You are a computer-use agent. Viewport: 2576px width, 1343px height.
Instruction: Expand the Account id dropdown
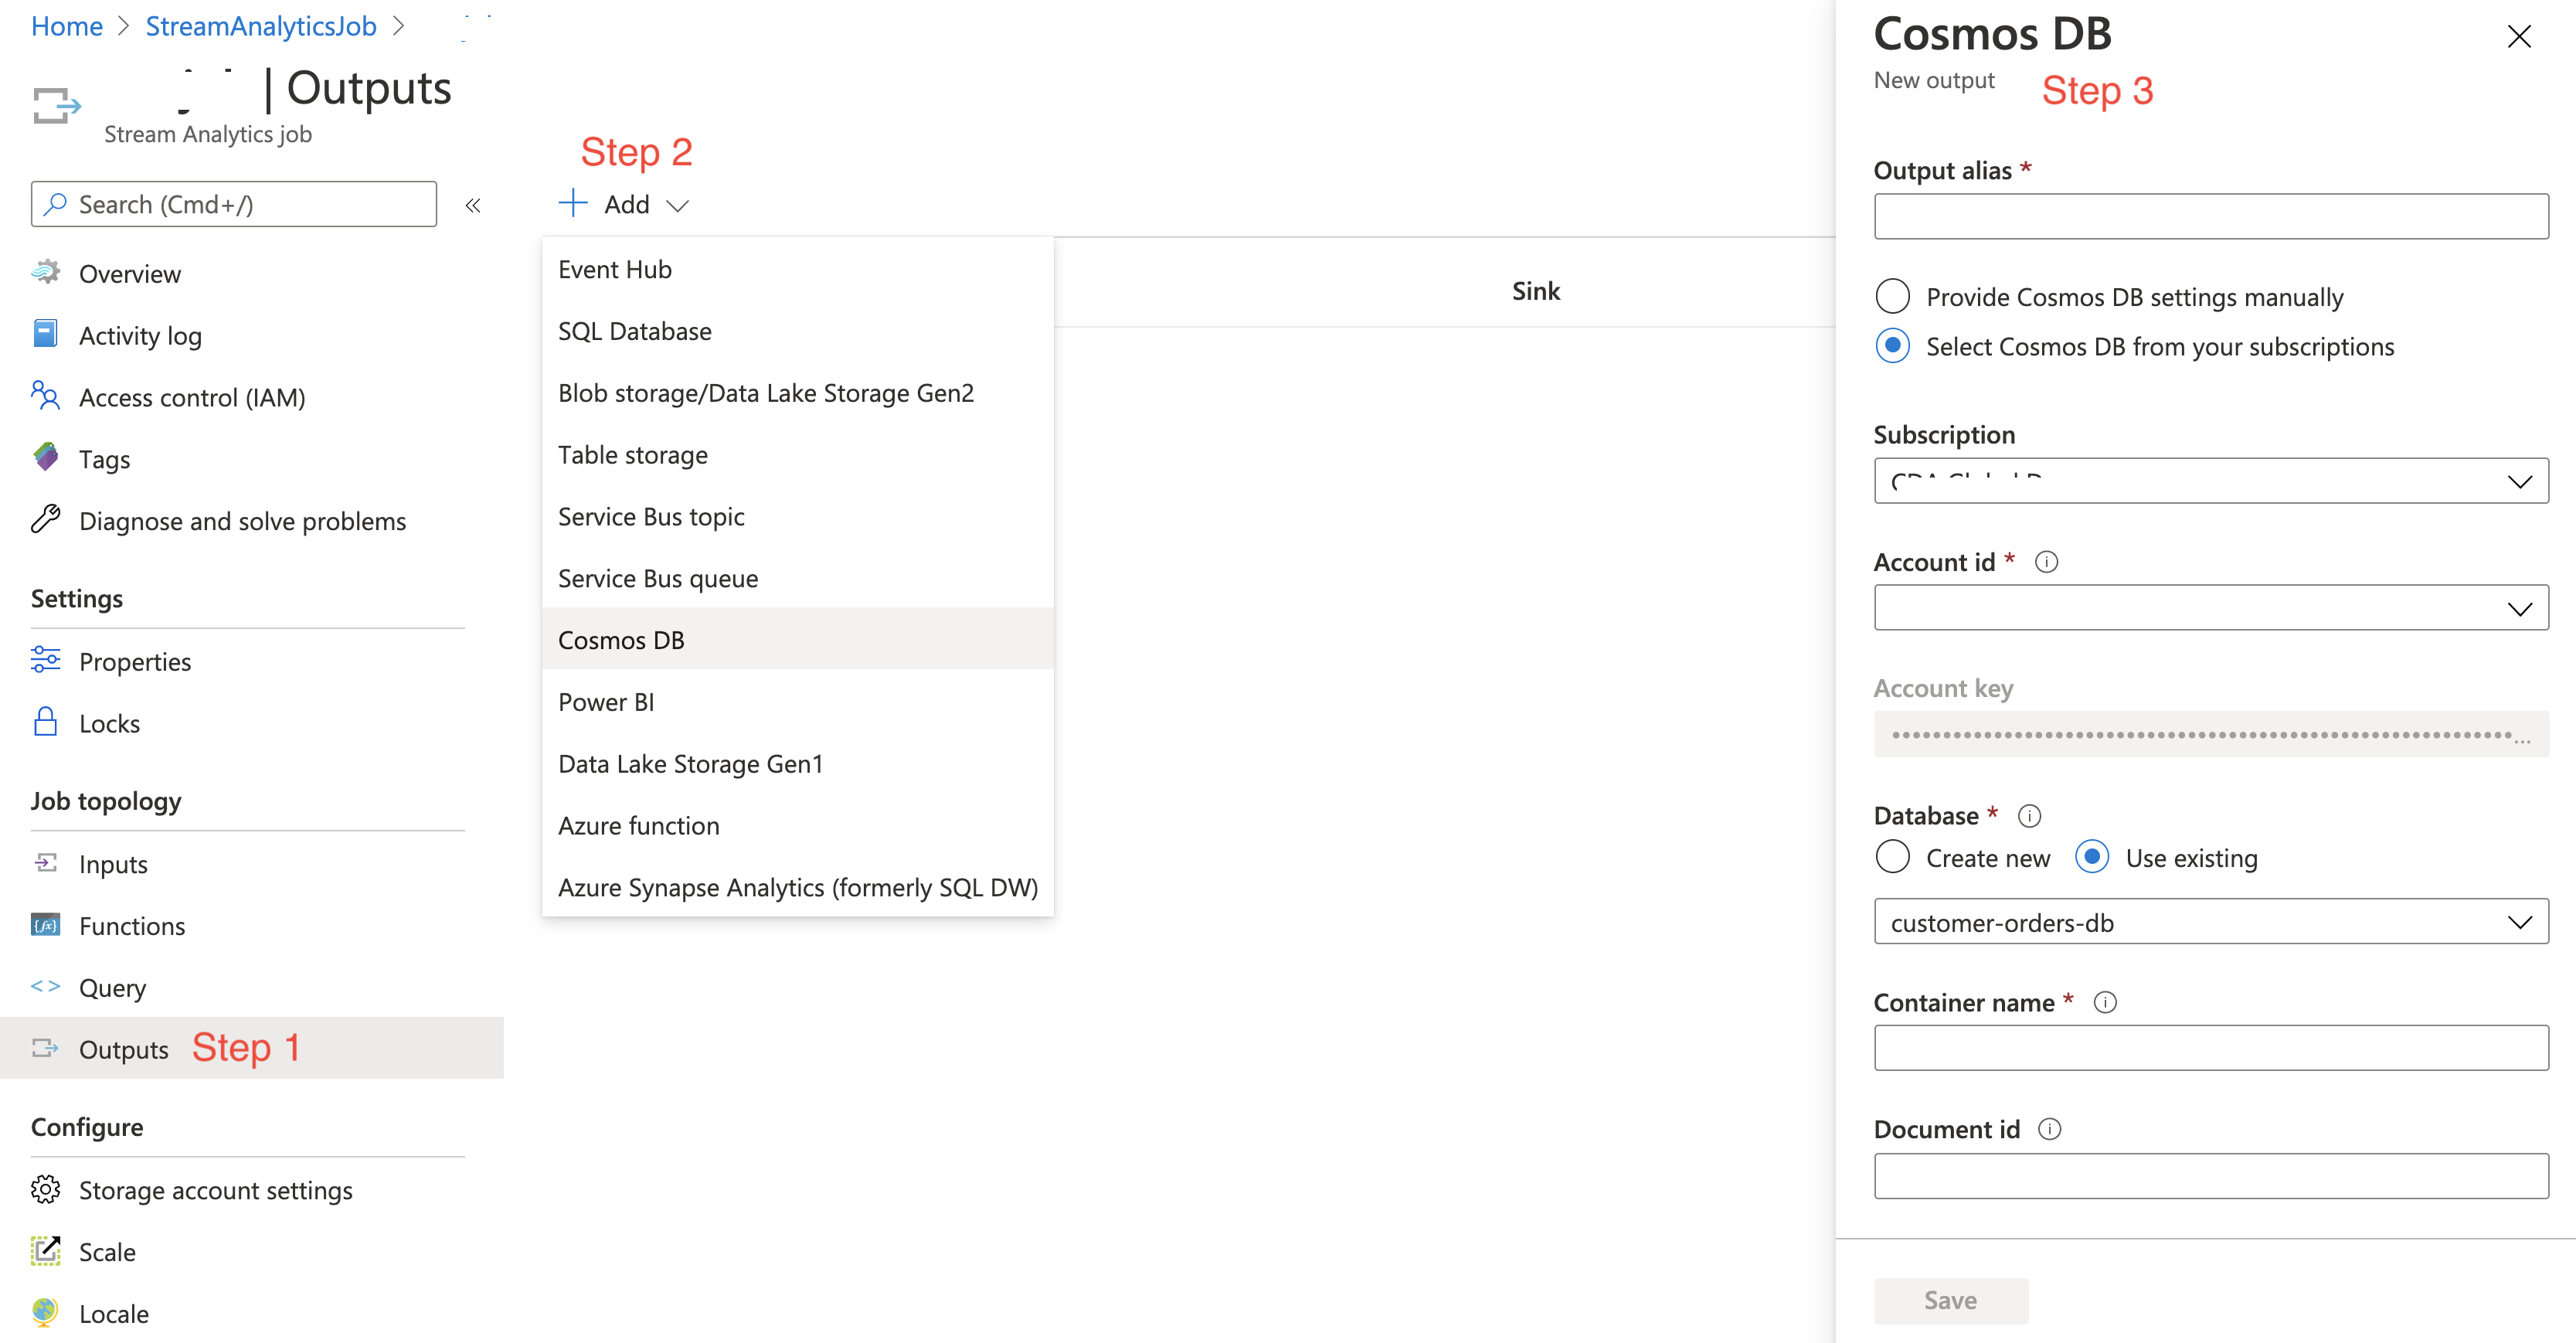pos(2210,609)
